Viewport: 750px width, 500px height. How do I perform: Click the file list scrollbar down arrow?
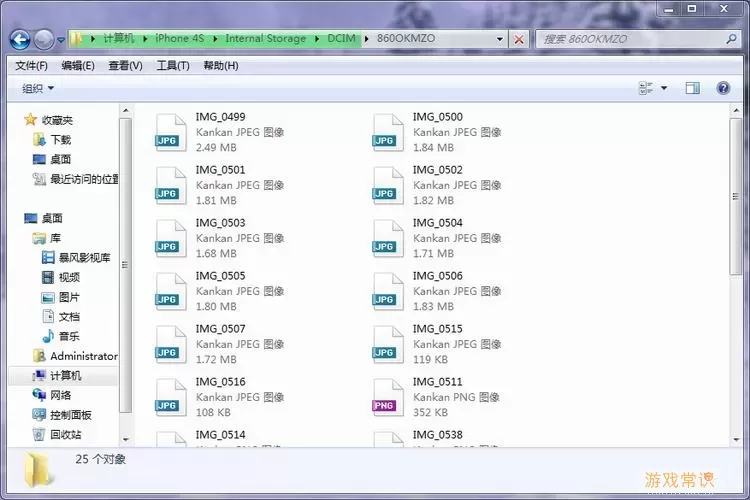(736, 440)
